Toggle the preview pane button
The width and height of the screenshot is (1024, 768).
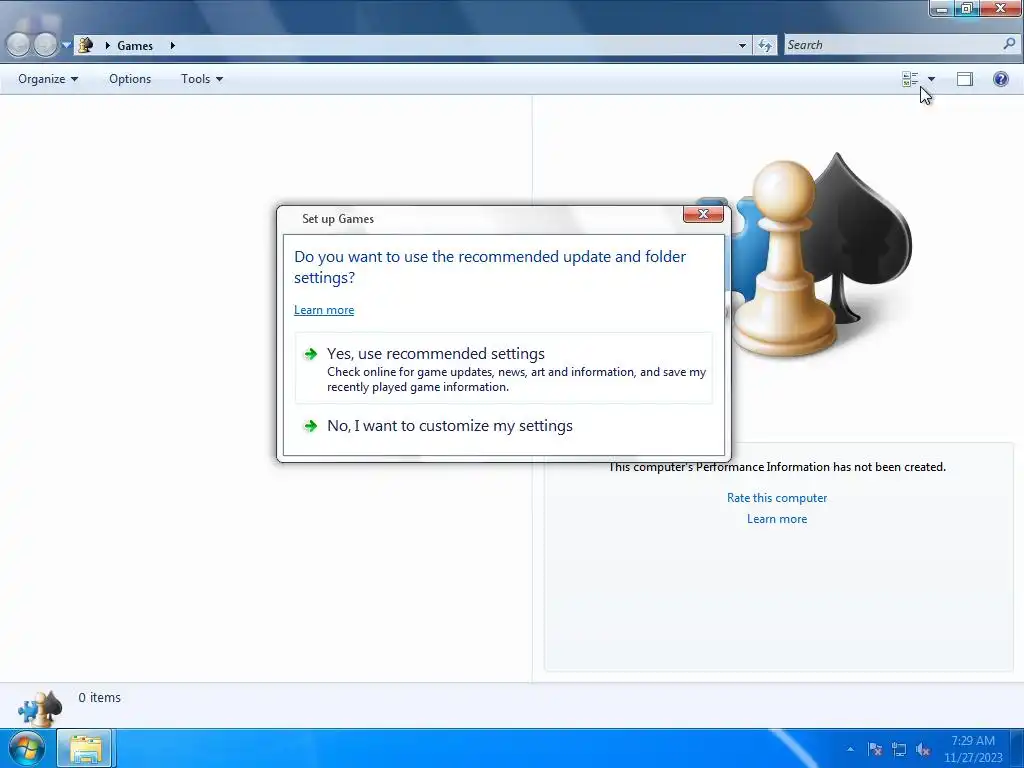tap(965, 79)
